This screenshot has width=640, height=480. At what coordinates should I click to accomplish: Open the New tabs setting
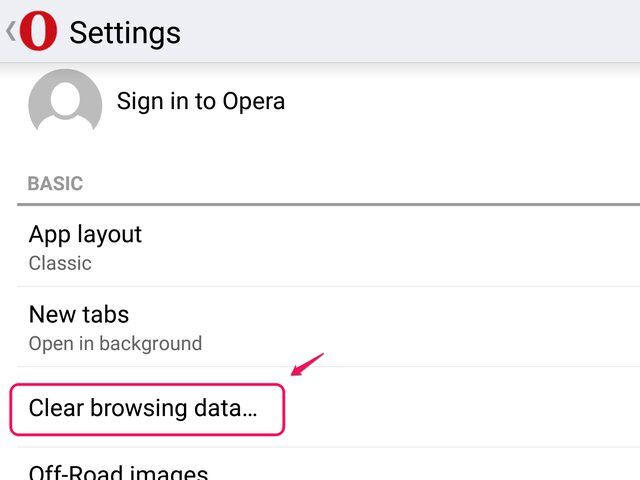[79, 314]
